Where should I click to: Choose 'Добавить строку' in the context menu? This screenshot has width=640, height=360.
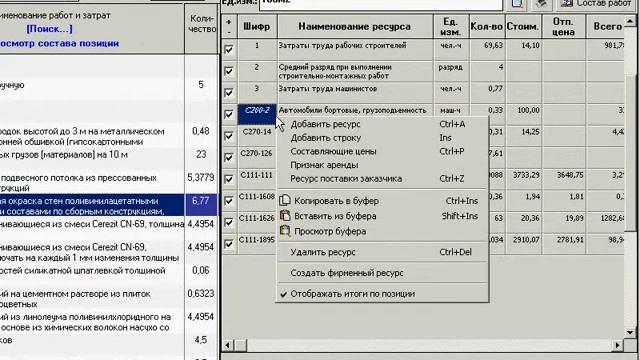click(x=382, y=138)
